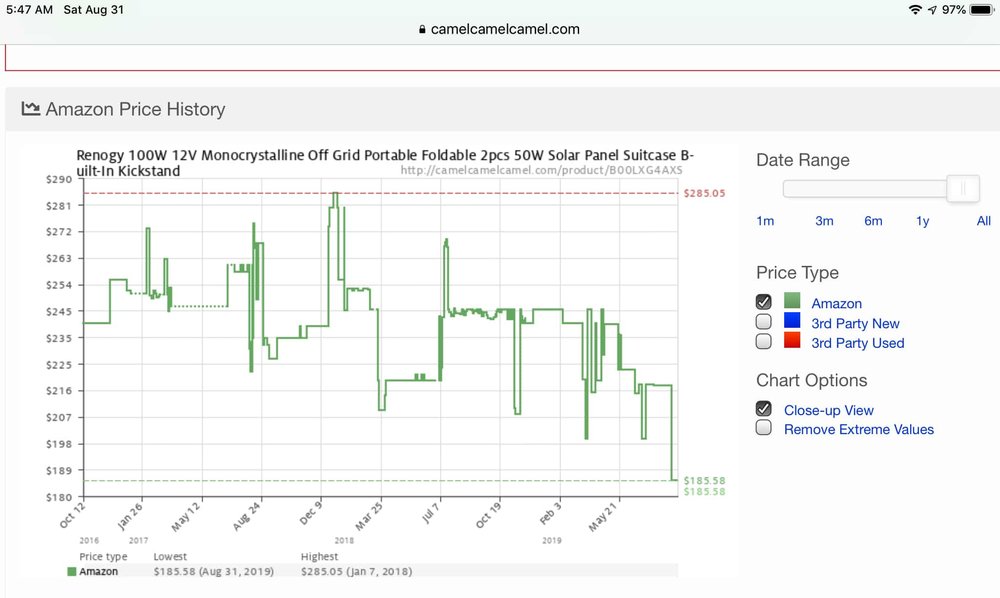Click the green Amazon color swatch
Image resolution: width=1000 pixels, height=598 pixels.
point(792,302)
